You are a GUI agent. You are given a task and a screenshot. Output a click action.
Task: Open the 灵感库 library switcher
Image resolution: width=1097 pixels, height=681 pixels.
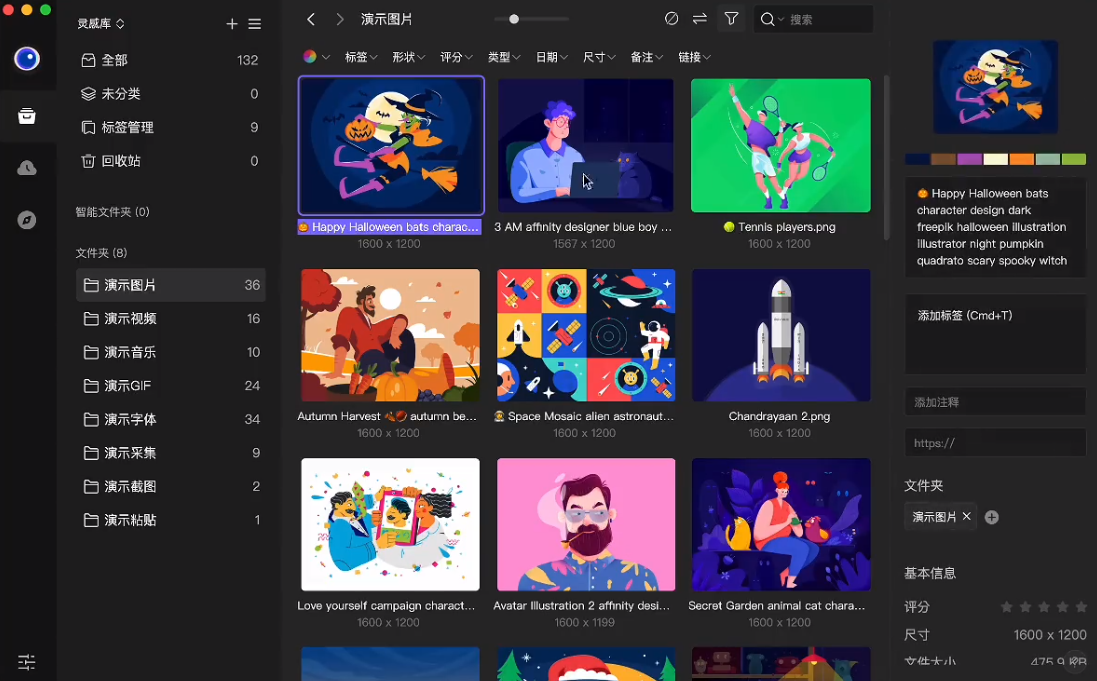tap(101, 24)
